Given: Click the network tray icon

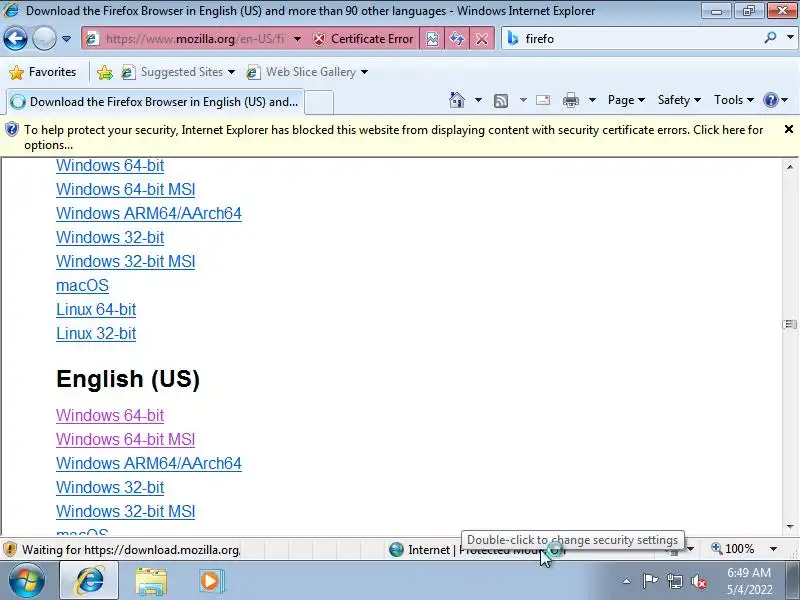Looking at the screenshot, I should tap(674, 581).
